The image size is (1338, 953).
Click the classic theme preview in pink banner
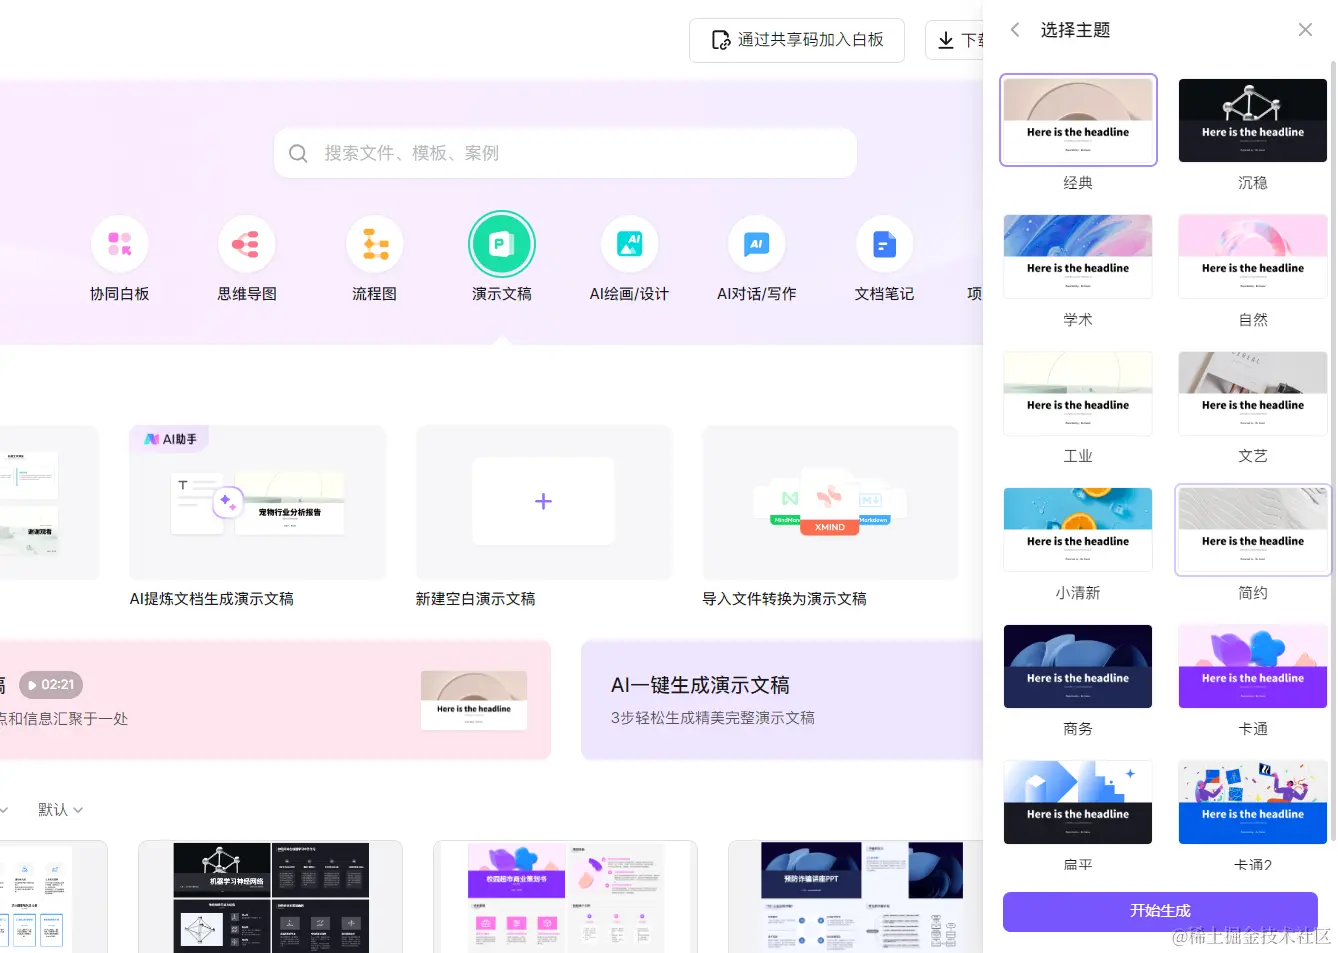click(x=474, y=700)
